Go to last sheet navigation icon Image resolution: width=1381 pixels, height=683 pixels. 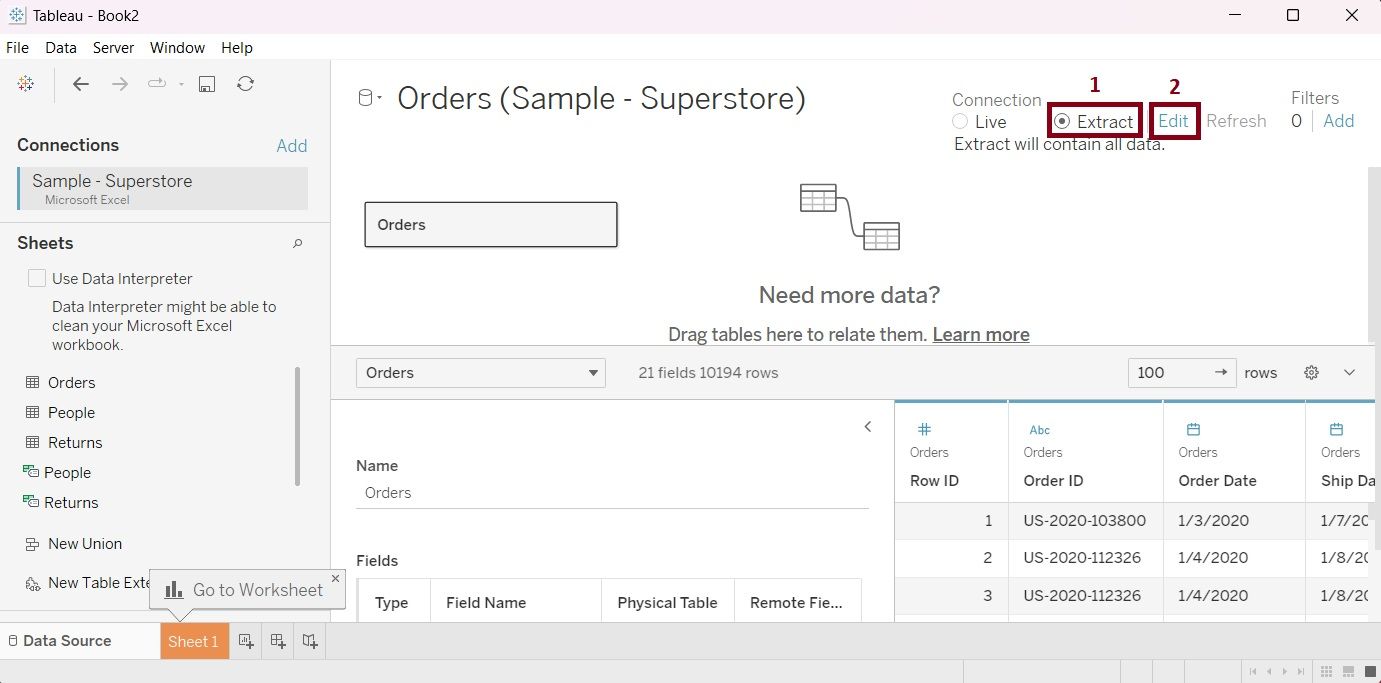pos(1300,671)
